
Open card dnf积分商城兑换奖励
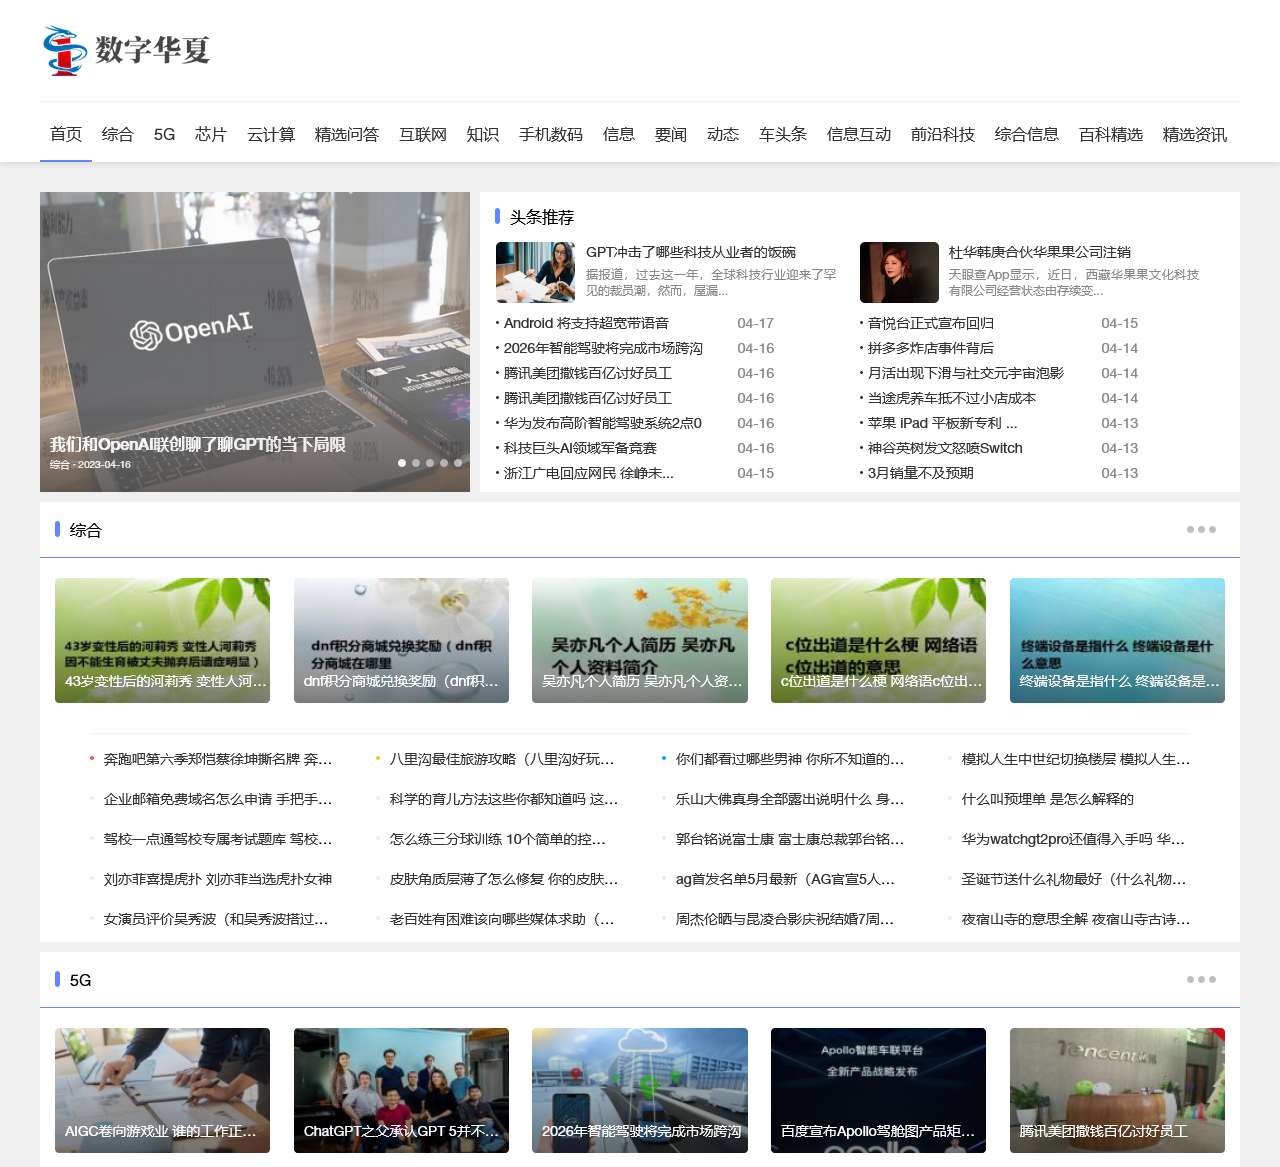[x=401, y=640]
